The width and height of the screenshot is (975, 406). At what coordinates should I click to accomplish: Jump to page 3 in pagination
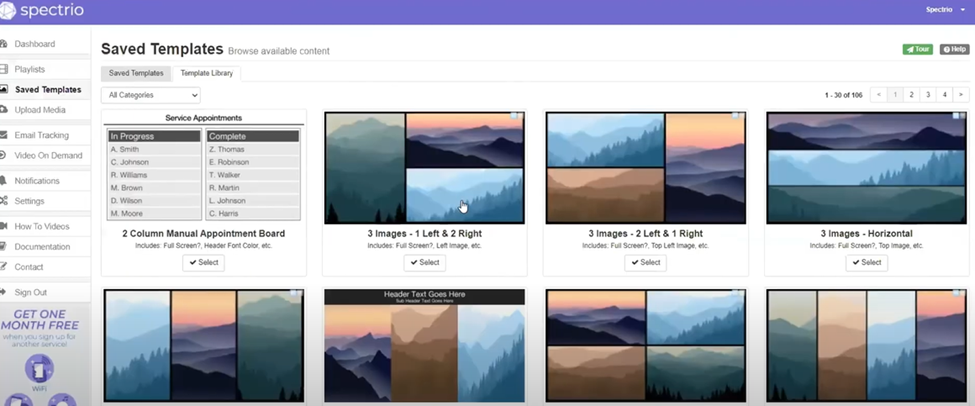tap(928, 95)
